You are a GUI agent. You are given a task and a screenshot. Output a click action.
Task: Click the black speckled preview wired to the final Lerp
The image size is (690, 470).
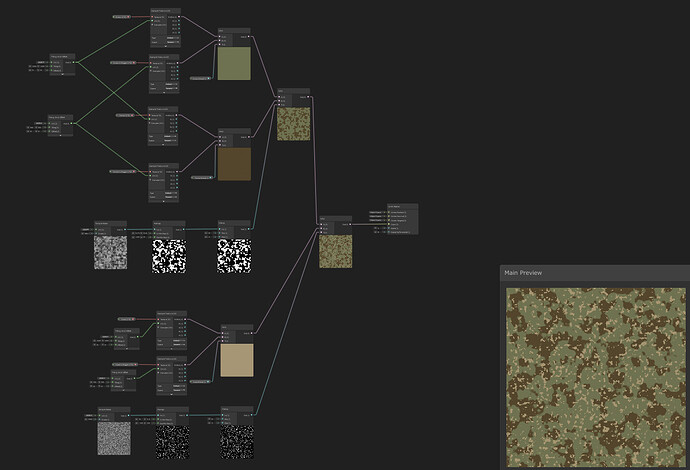[237, 442]
